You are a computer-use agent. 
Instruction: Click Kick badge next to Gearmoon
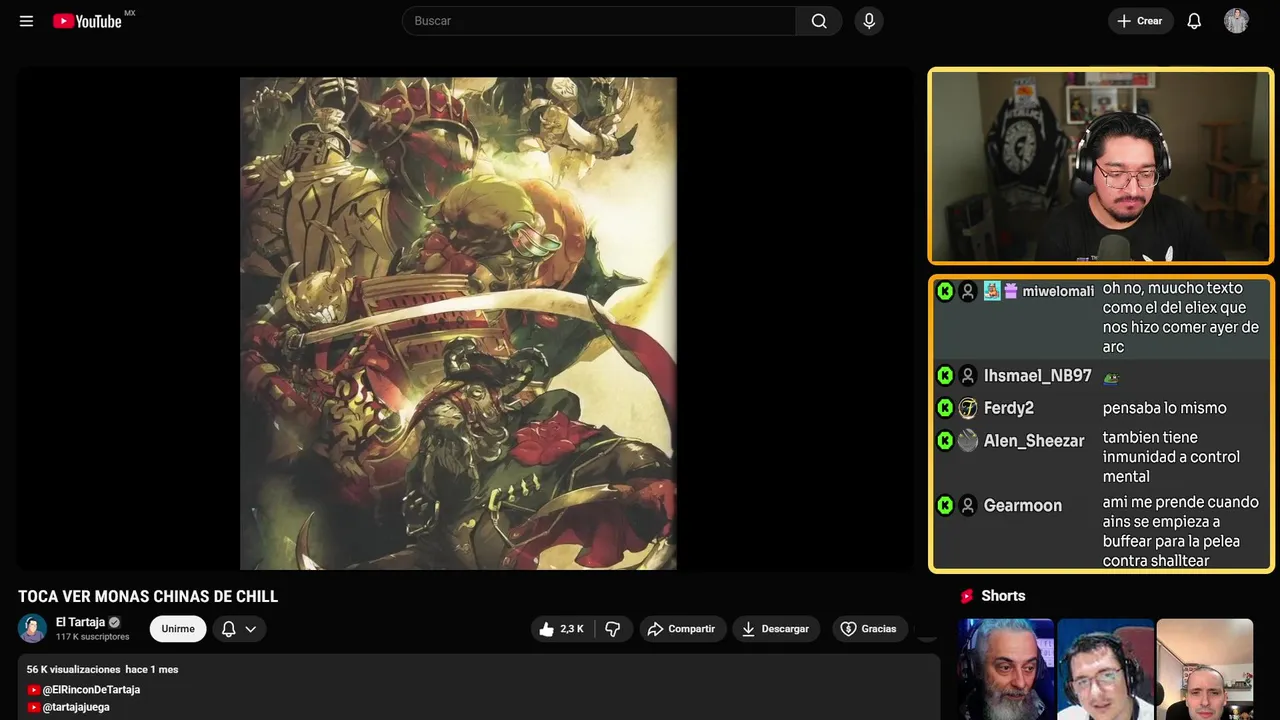tap(945, 506)
